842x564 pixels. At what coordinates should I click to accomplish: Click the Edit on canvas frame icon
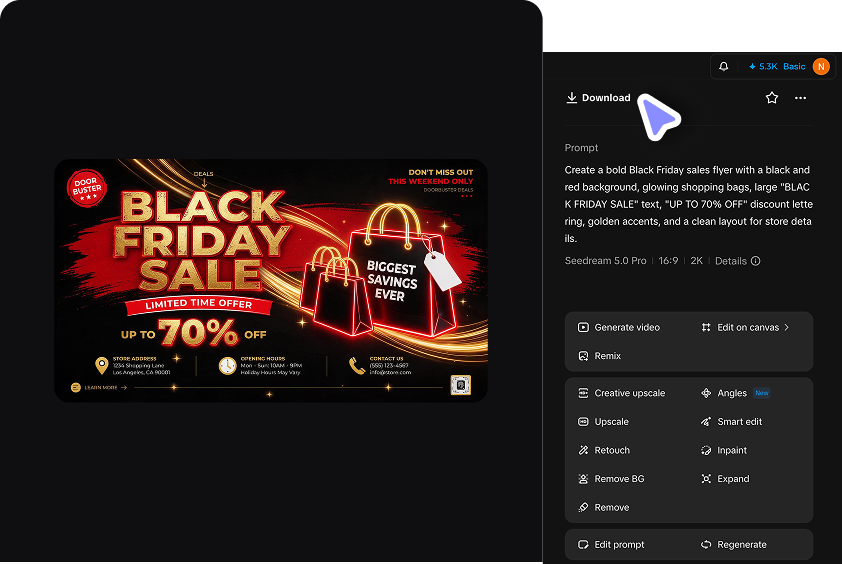click(x=706, y=327)
